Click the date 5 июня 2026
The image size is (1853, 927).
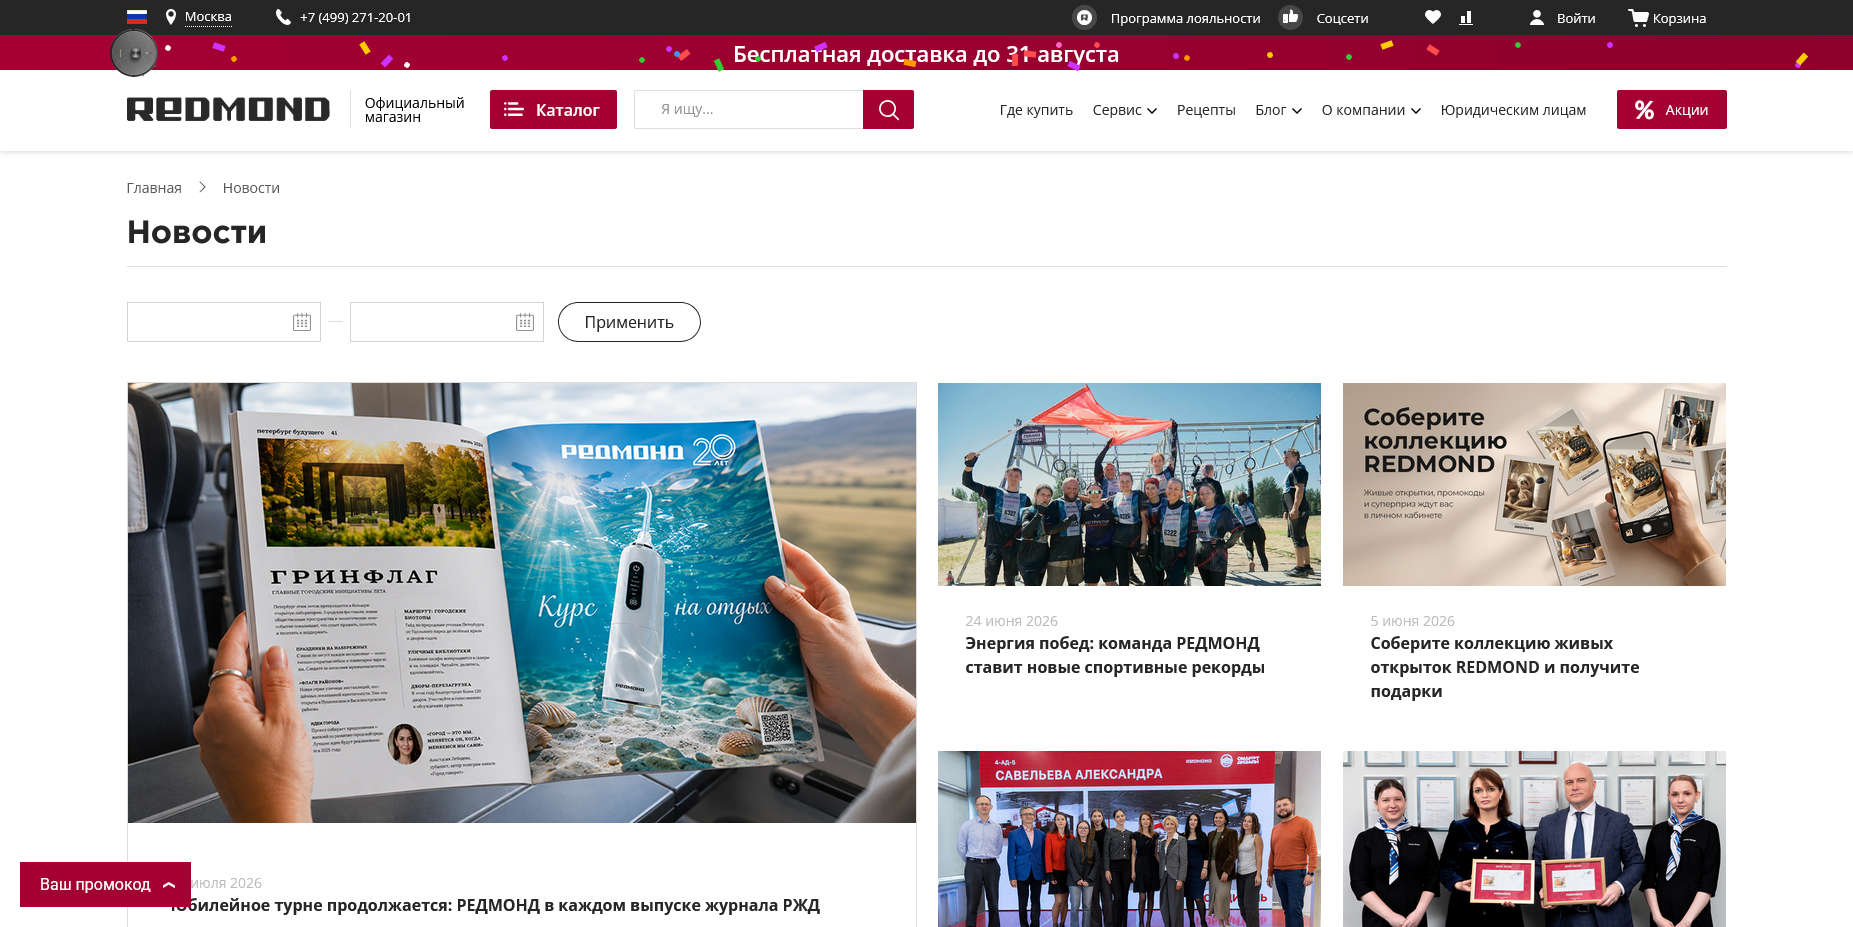coord(1412,621)
